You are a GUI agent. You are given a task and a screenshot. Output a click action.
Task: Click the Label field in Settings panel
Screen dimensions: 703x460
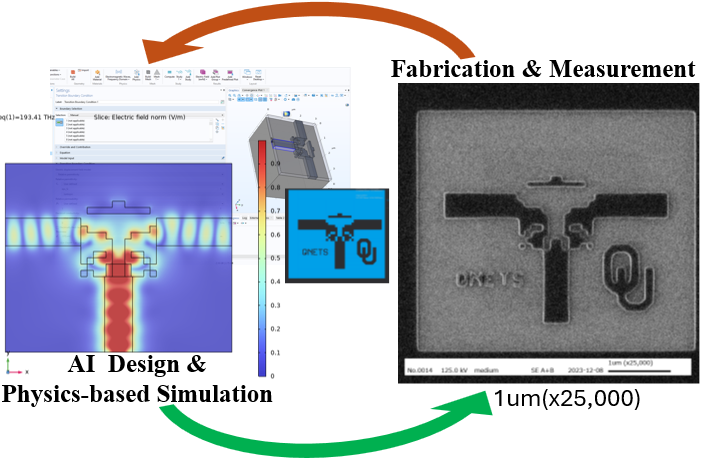pyautogui.click(x=140, y=102)
